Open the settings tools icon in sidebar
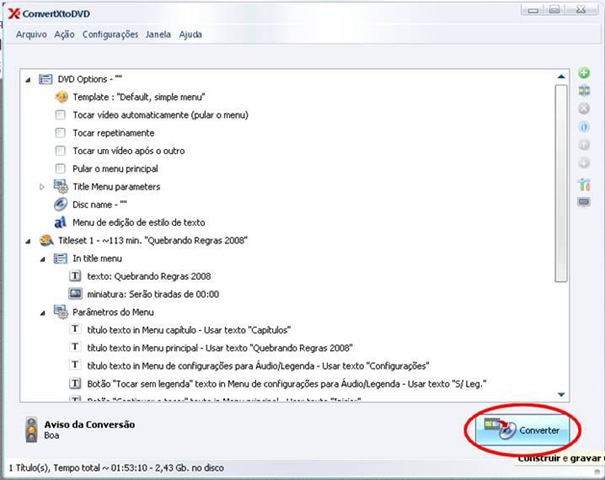 coord(584,184)
